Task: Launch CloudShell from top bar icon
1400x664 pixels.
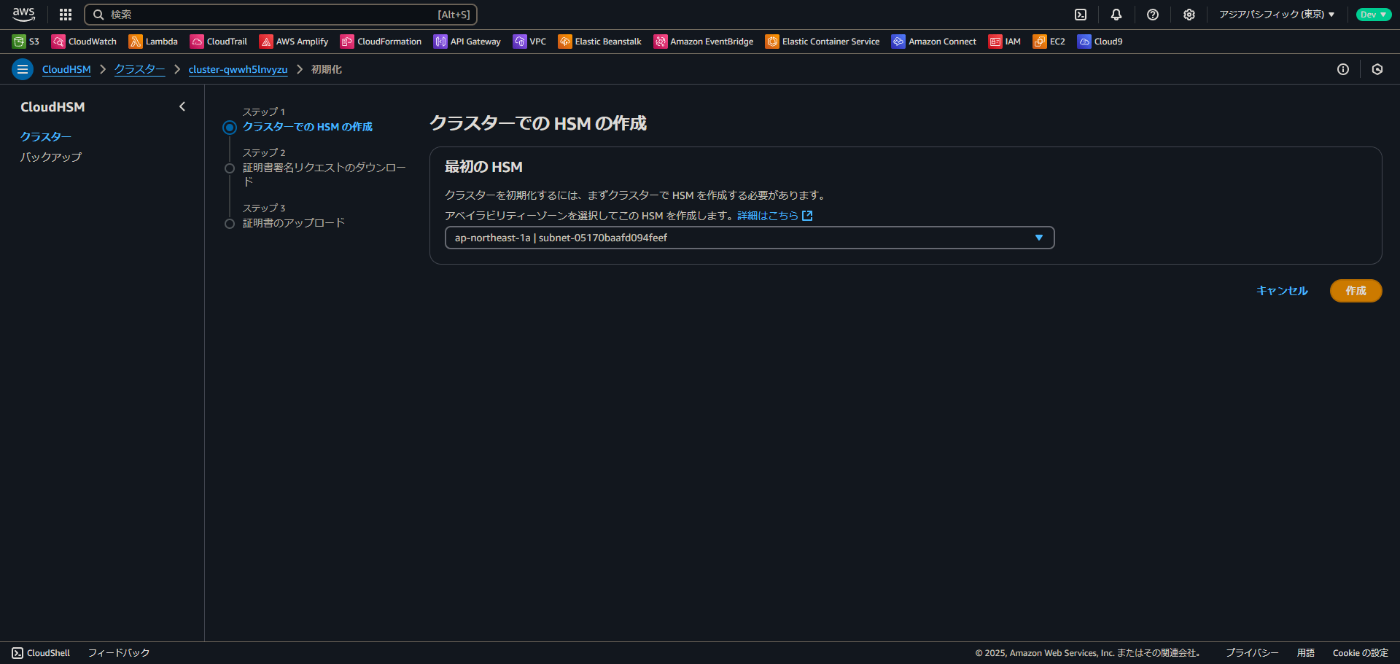Action: (x=1080, y=14)
